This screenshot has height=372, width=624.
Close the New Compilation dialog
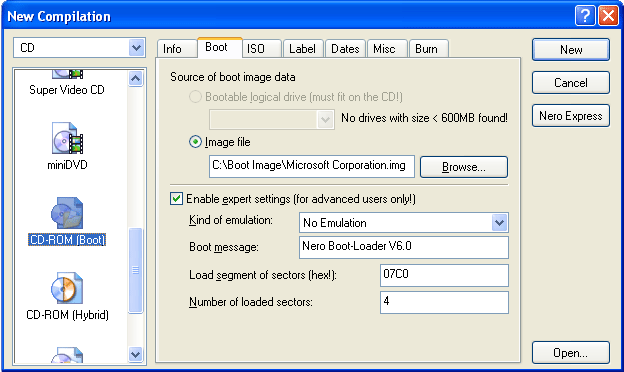click(608, 16)
